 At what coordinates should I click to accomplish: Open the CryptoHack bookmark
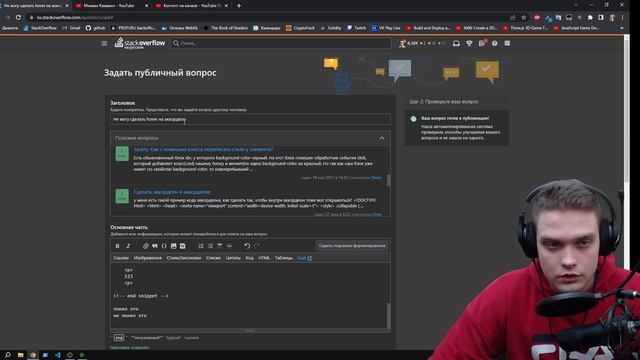pyautogui.click(x=300, y=28)
